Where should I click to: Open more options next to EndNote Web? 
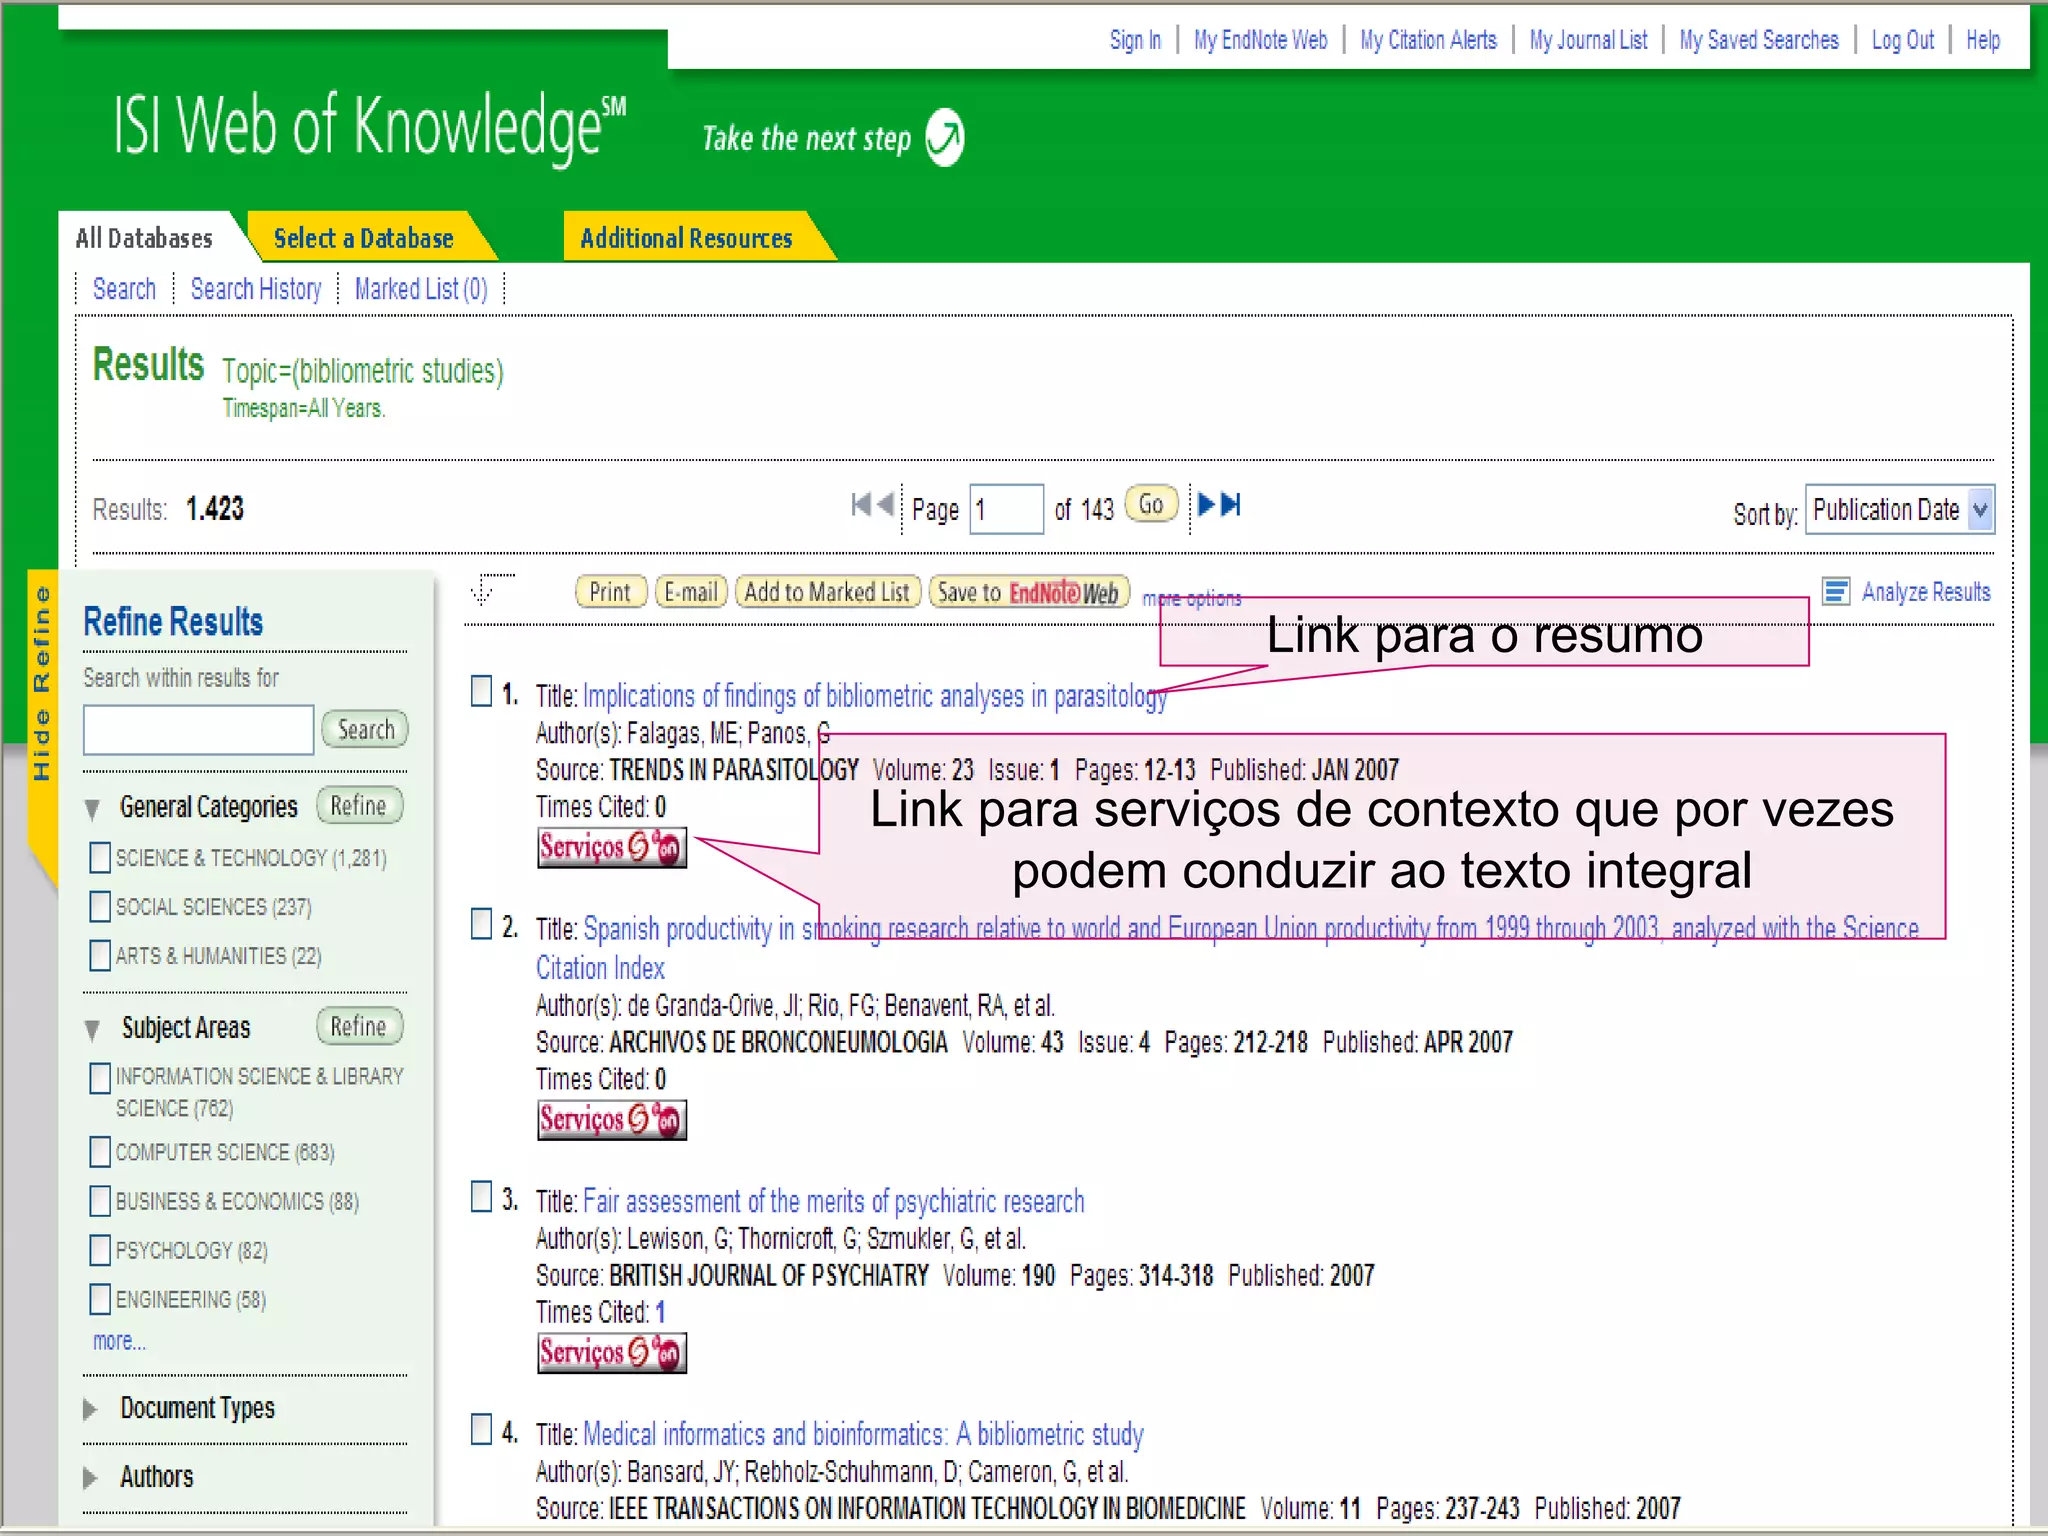pyautogui.click(x=1192, y=598)
